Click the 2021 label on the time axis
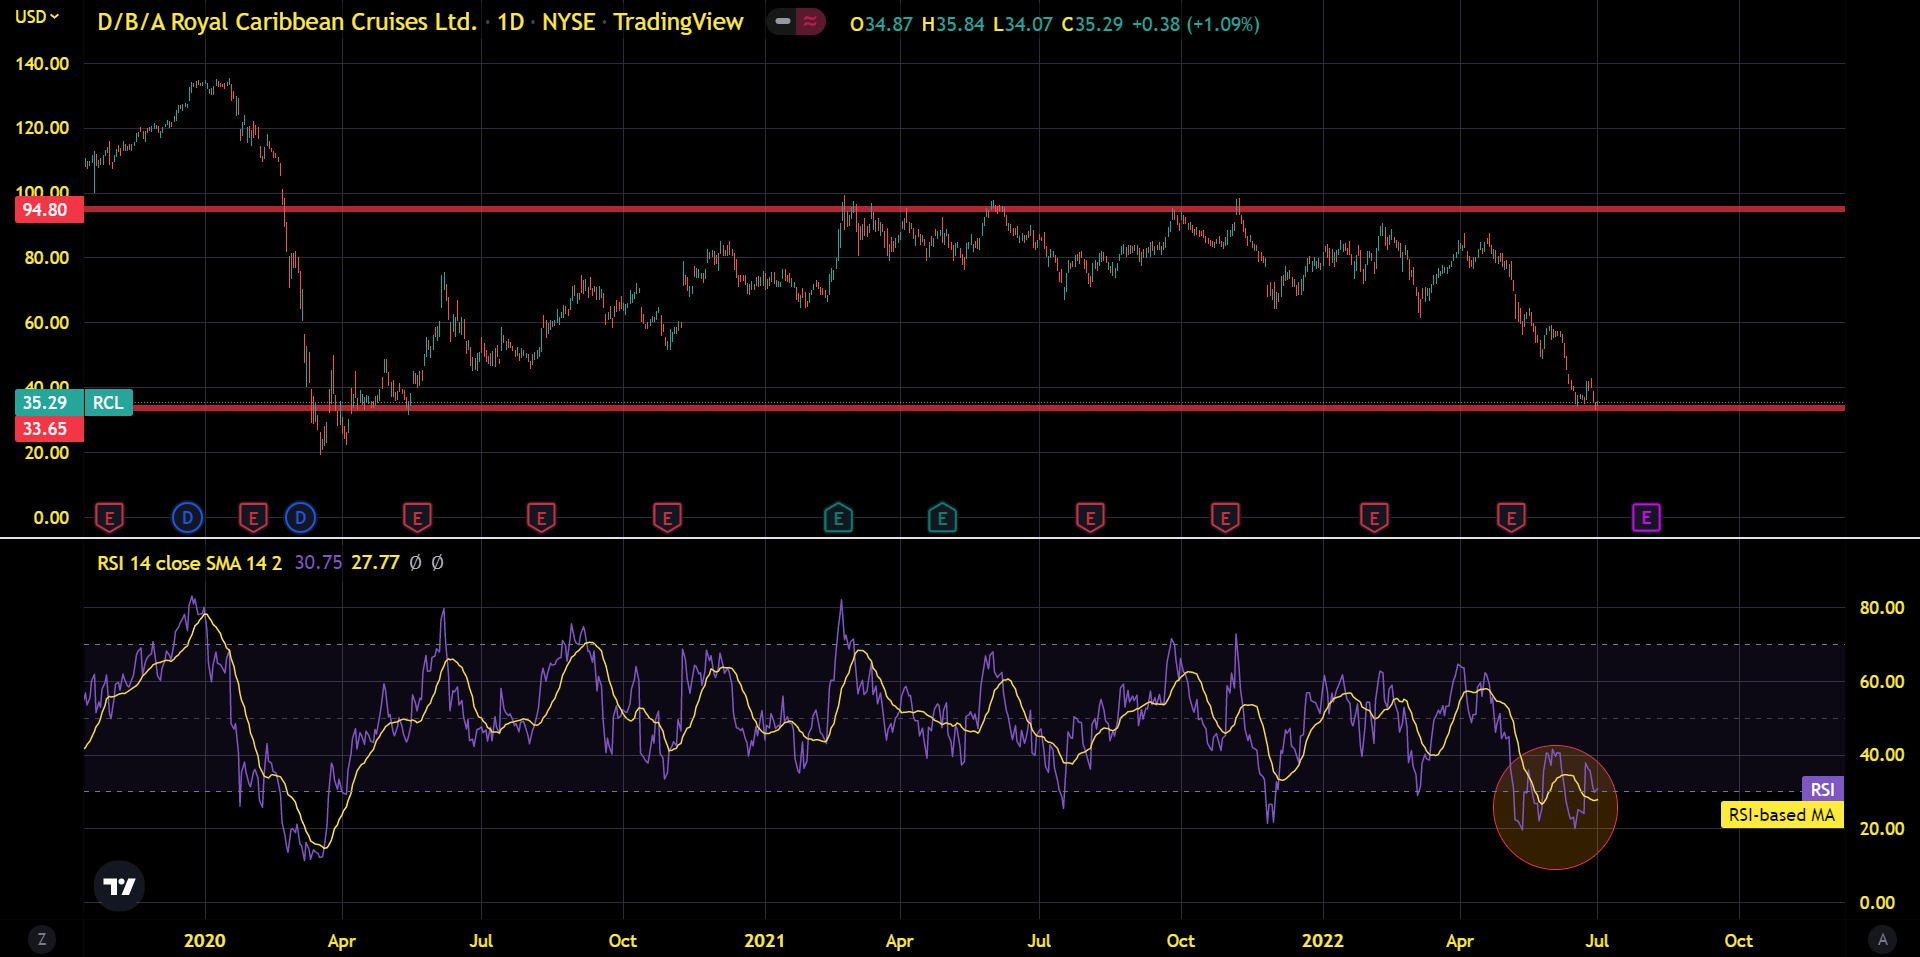Viewport: 1920px width, 957px height. tap(765, 941)
